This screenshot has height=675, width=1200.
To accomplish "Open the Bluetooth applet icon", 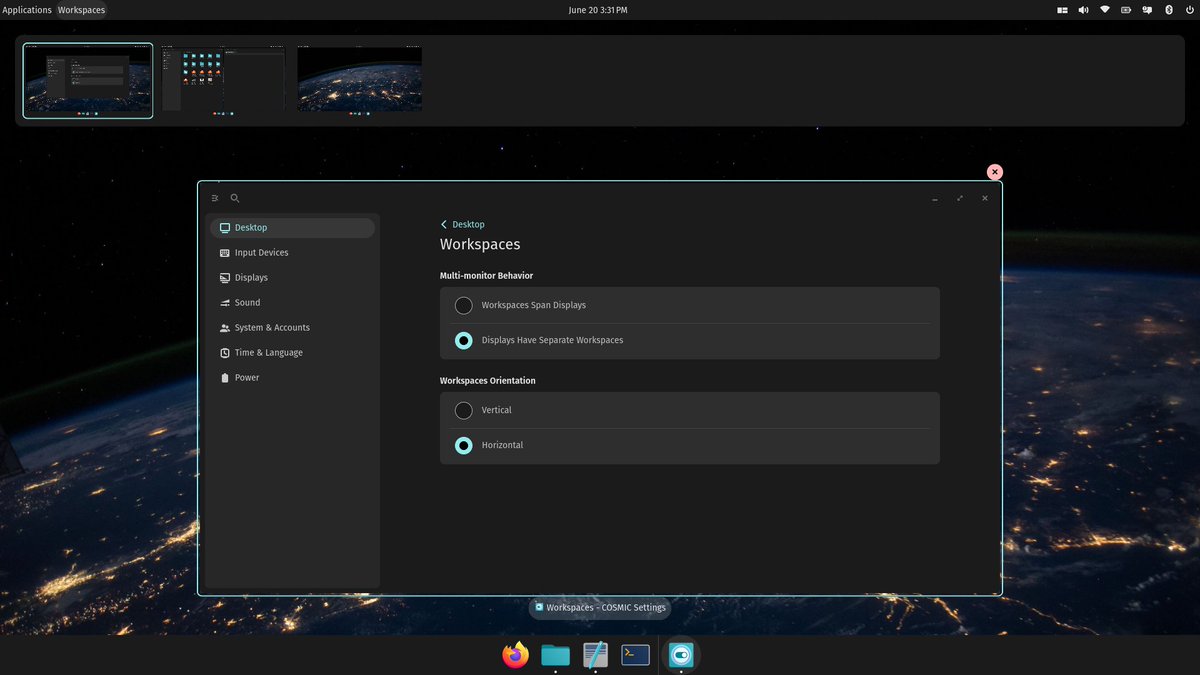I will click(x=1168, y=10).
